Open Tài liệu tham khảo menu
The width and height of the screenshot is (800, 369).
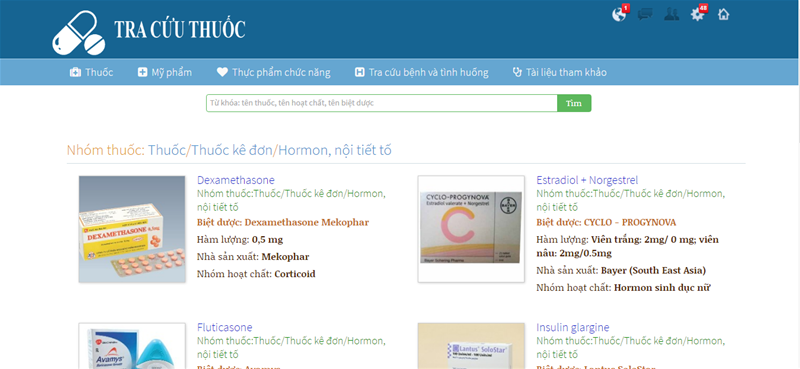560,72
